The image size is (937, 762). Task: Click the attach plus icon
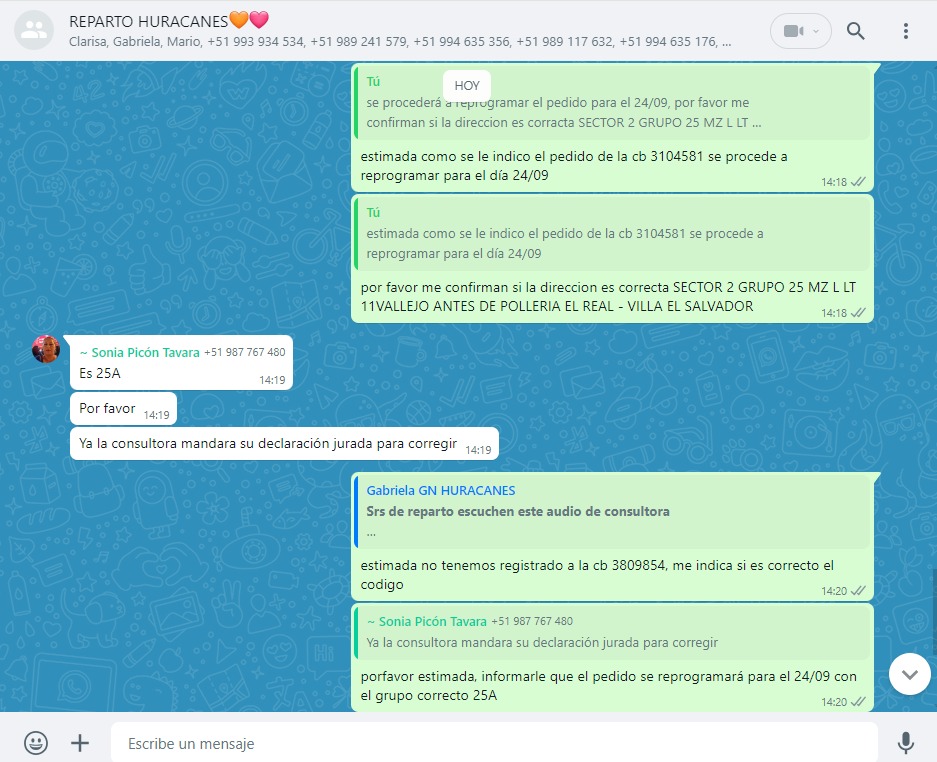[80, 743]
